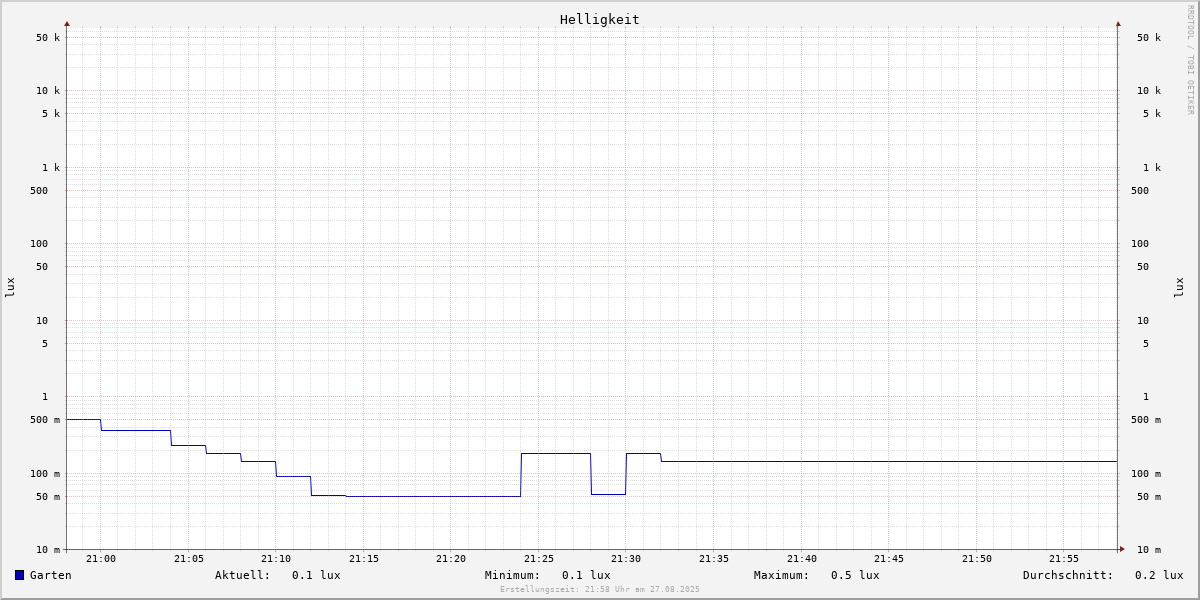Click the "21:35" time axis label

(714, 559)
